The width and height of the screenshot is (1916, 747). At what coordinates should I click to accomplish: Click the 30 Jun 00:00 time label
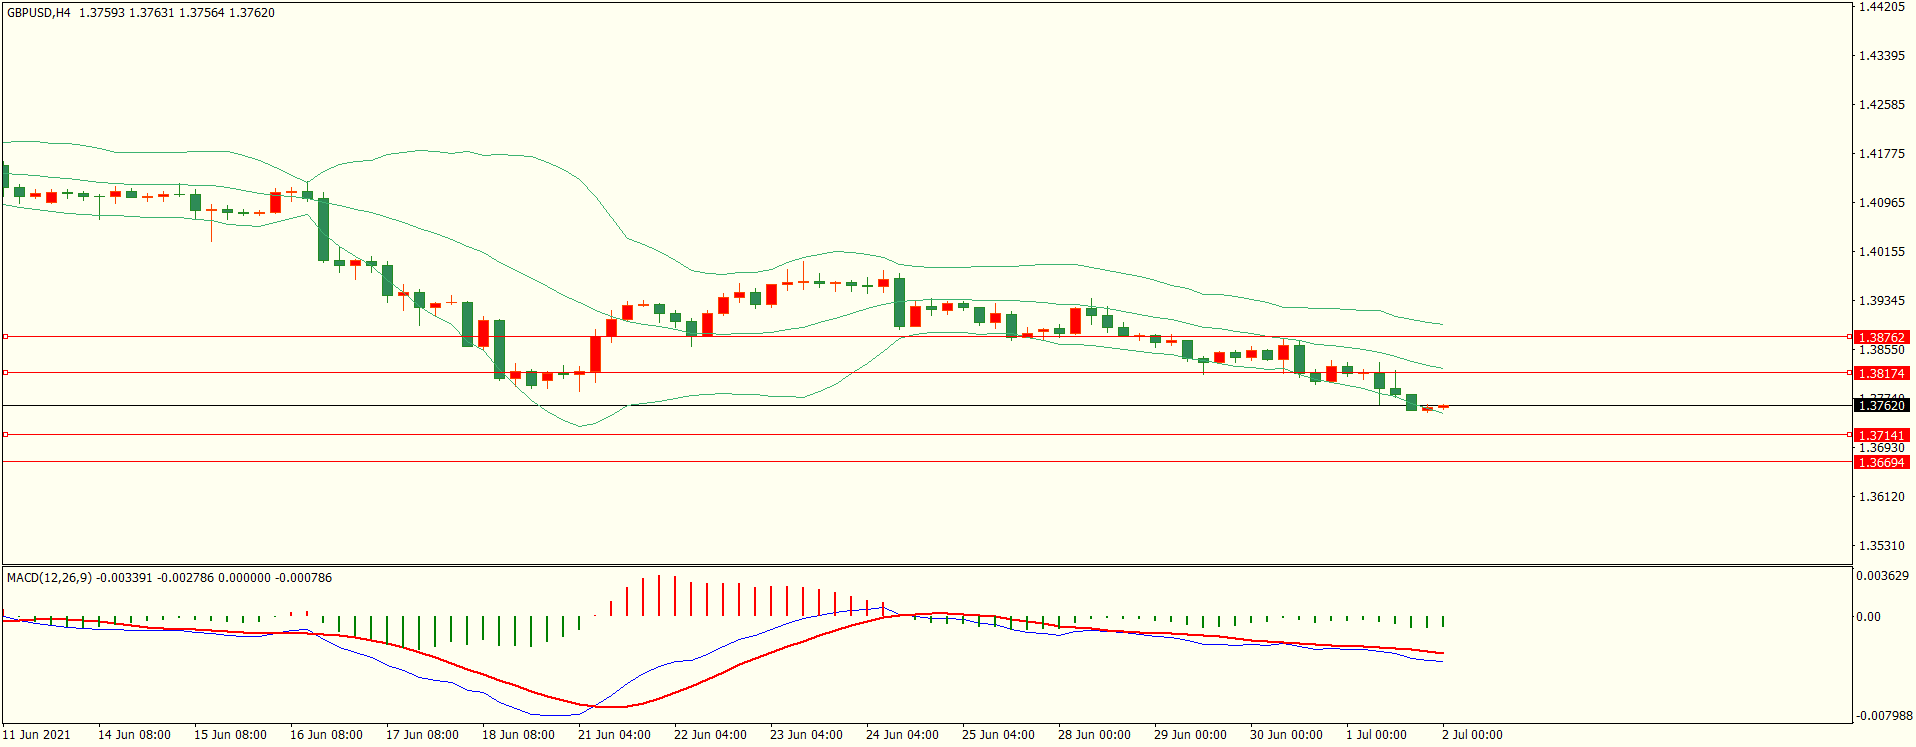(x=1286, y=735)
